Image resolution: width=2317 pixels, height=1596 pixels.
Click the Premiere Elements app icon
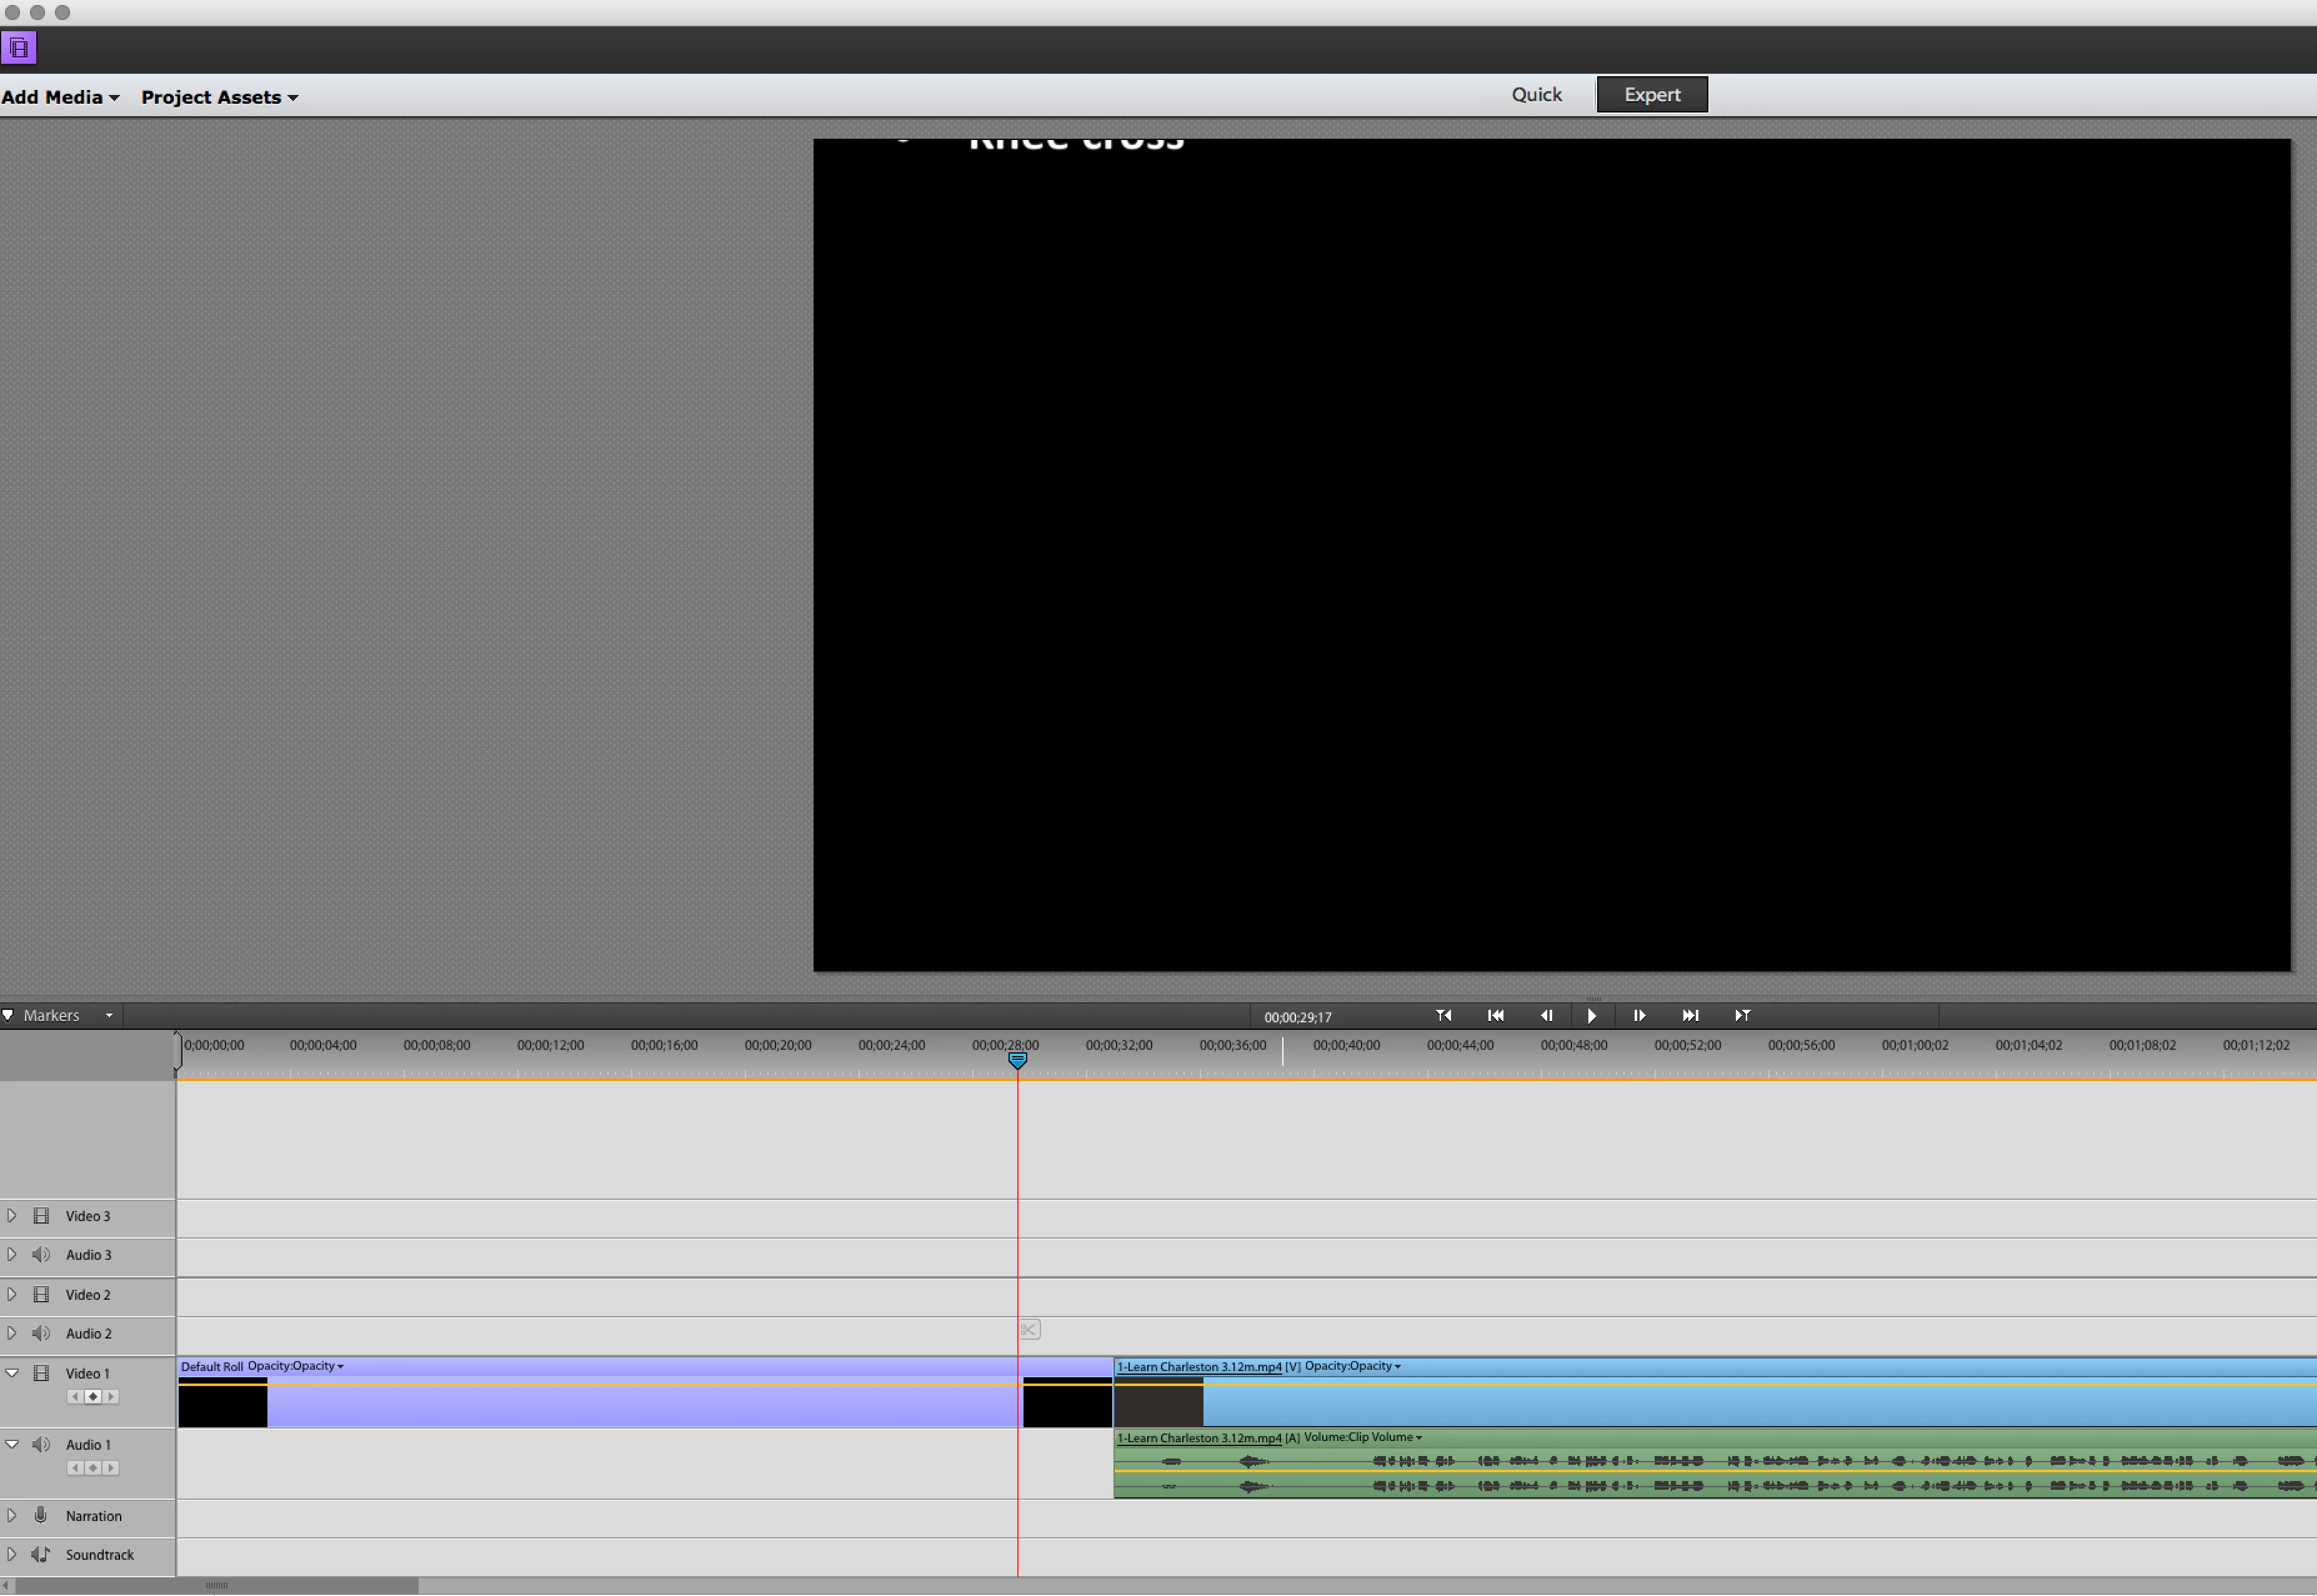click(x=19, y=47)
